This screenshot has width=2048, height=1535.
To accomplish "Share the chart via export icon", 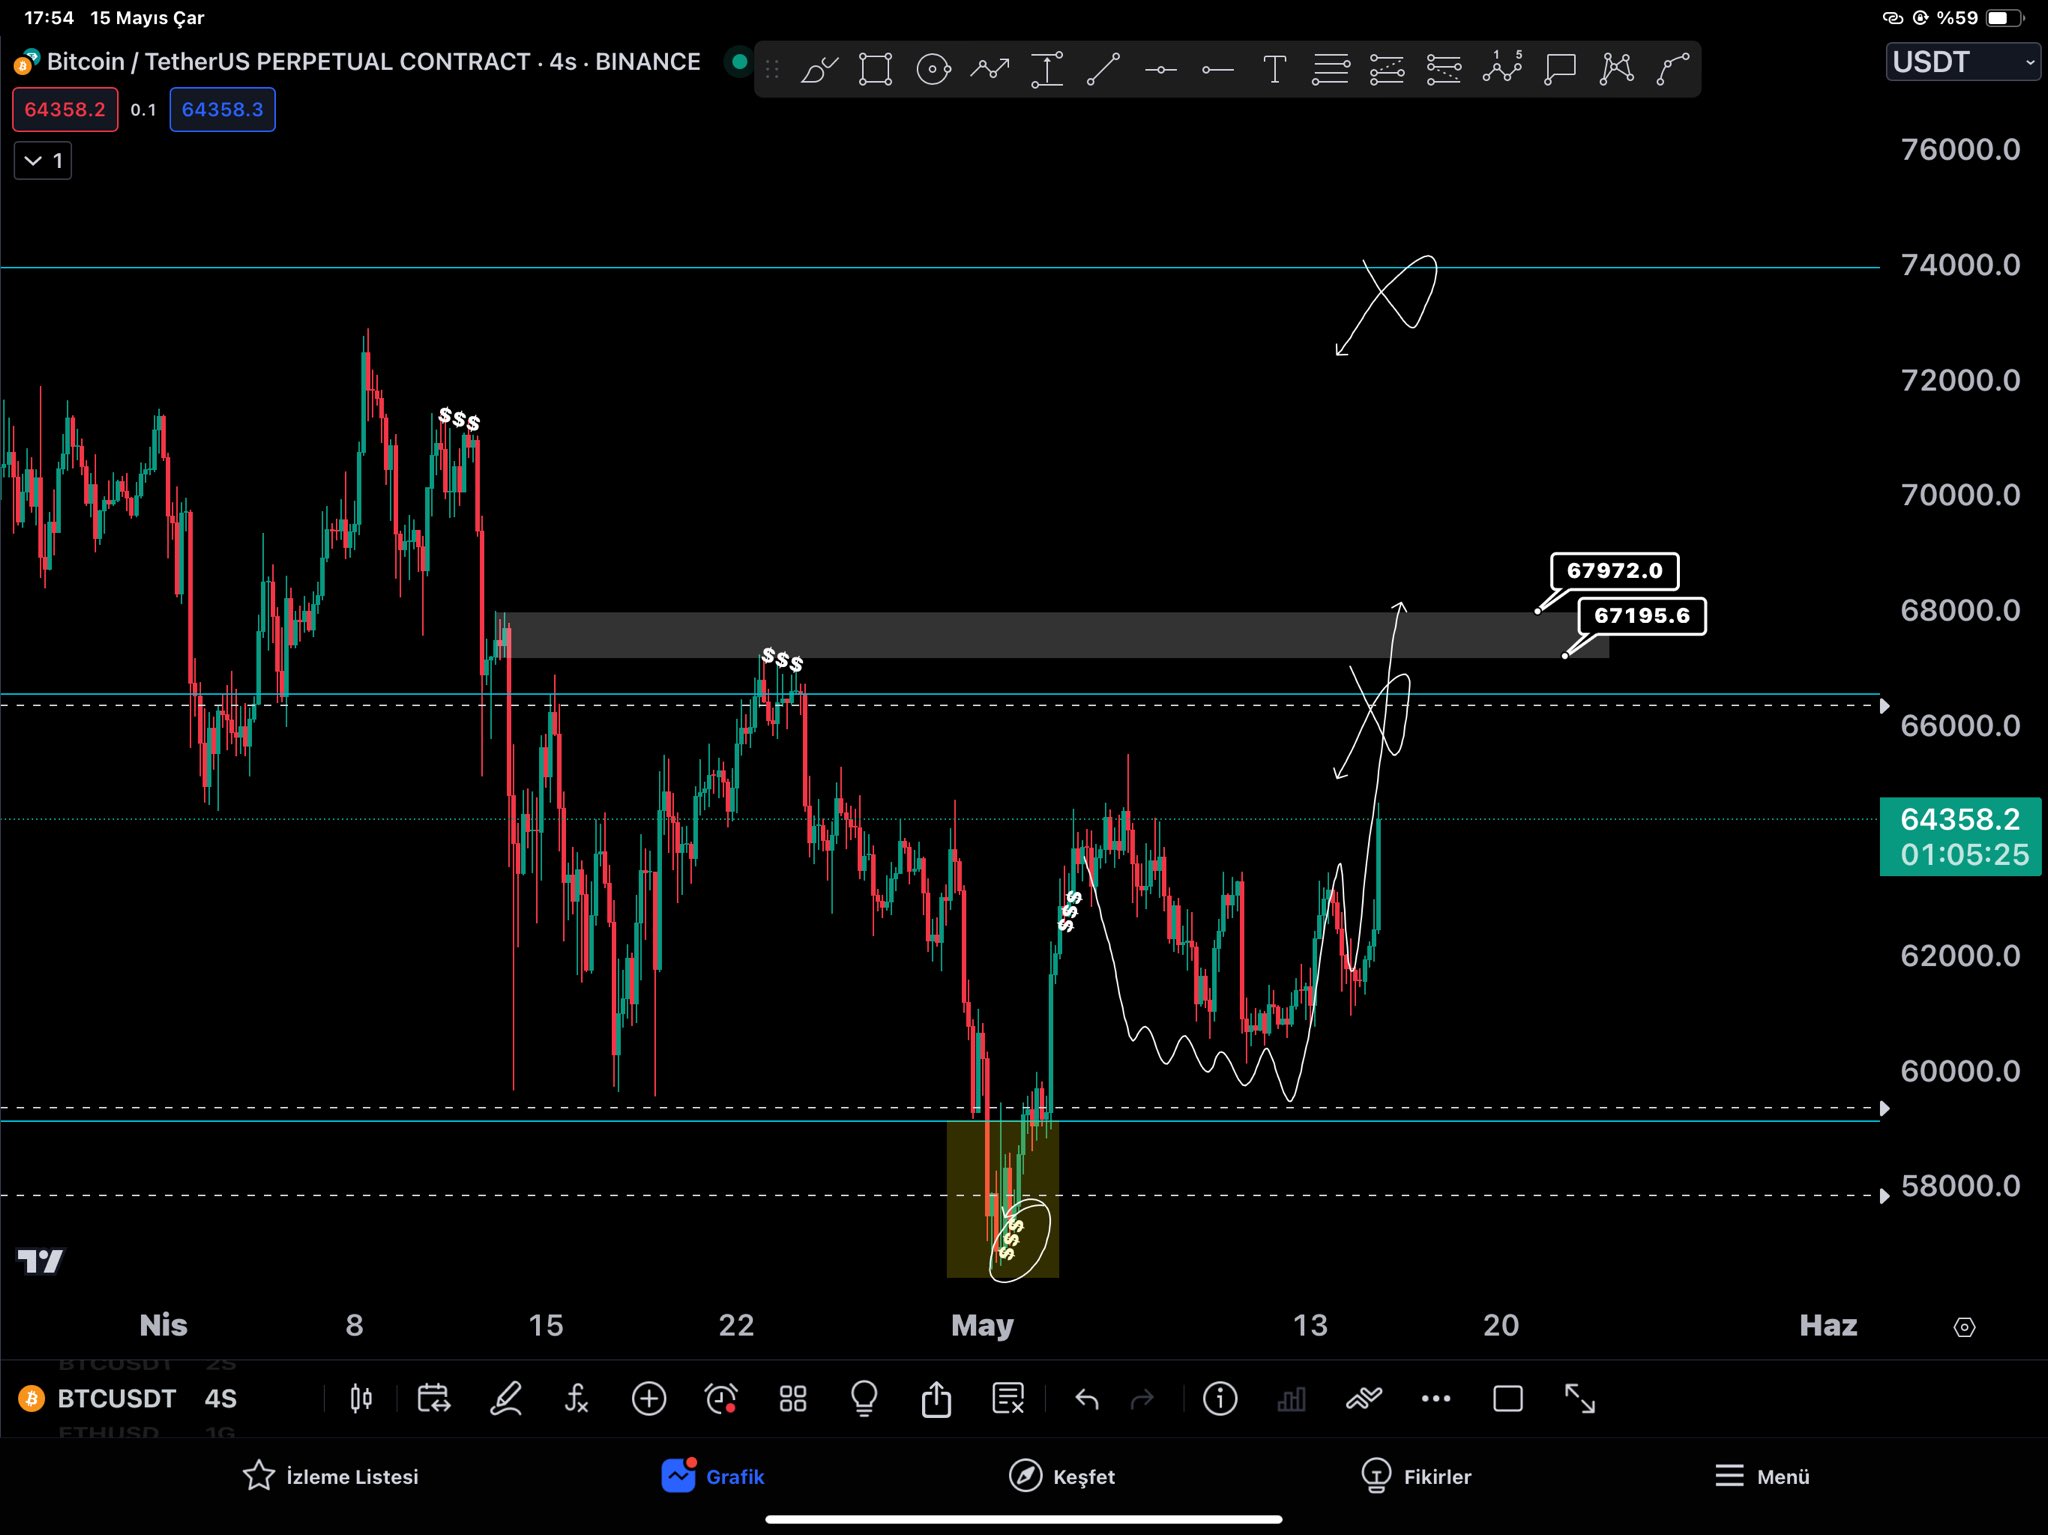I will tap(936, 1398).
